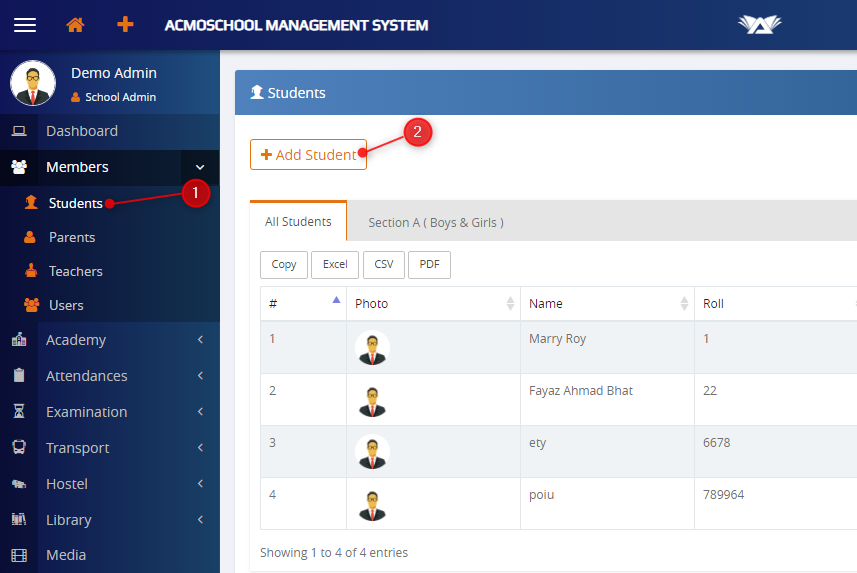Click the Media film icon
Image resolution: width=857 pixels, height=573 pixels.
click(19, 555)
